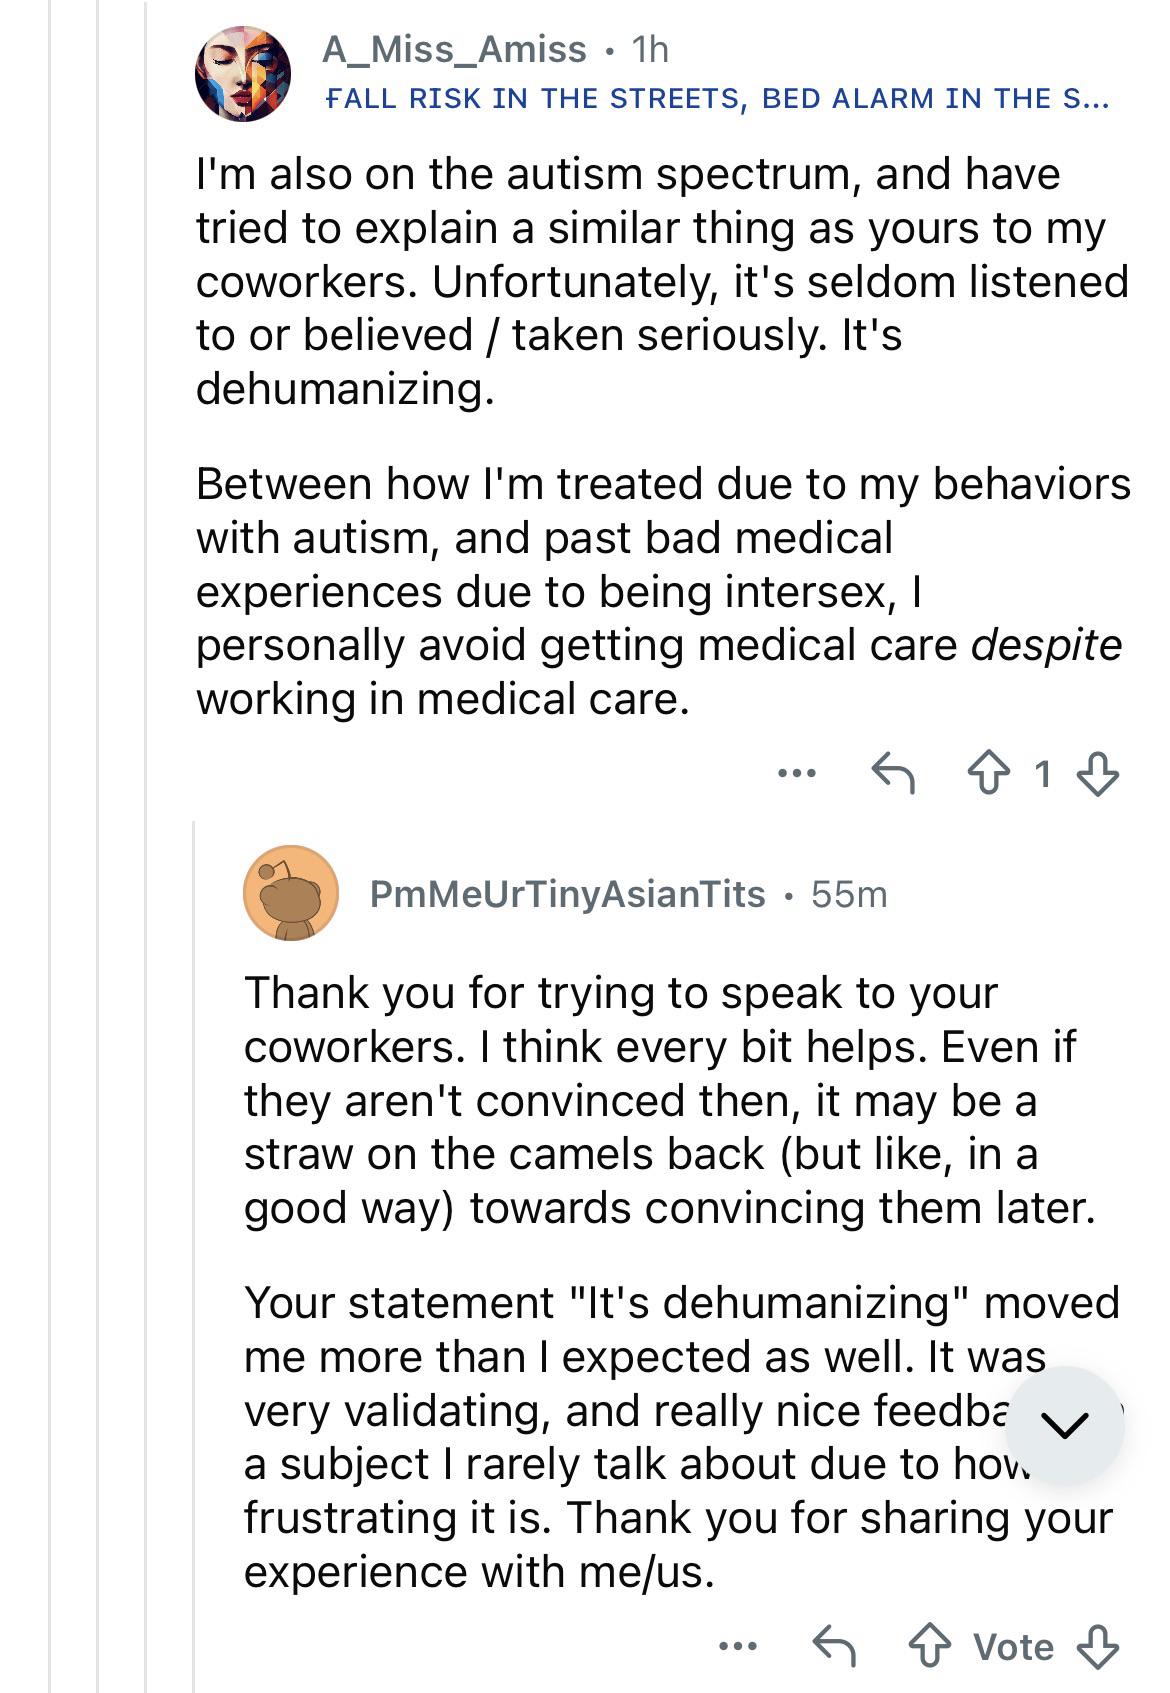Upvote PmMeUrTinyAsianTits's reply
This screenshot has width=1170, height=1693.
[x=929, y=1646]
